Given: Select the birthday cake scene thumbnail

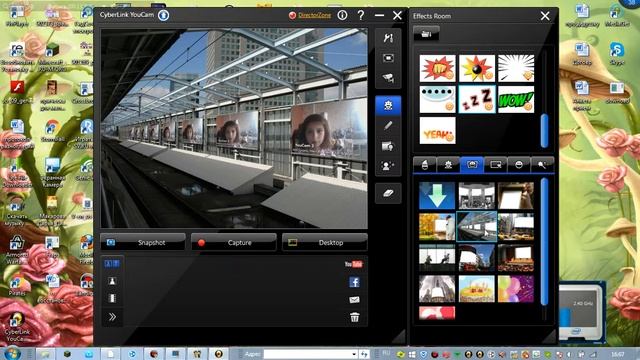Looking at the screenshot, I should 476,289.
